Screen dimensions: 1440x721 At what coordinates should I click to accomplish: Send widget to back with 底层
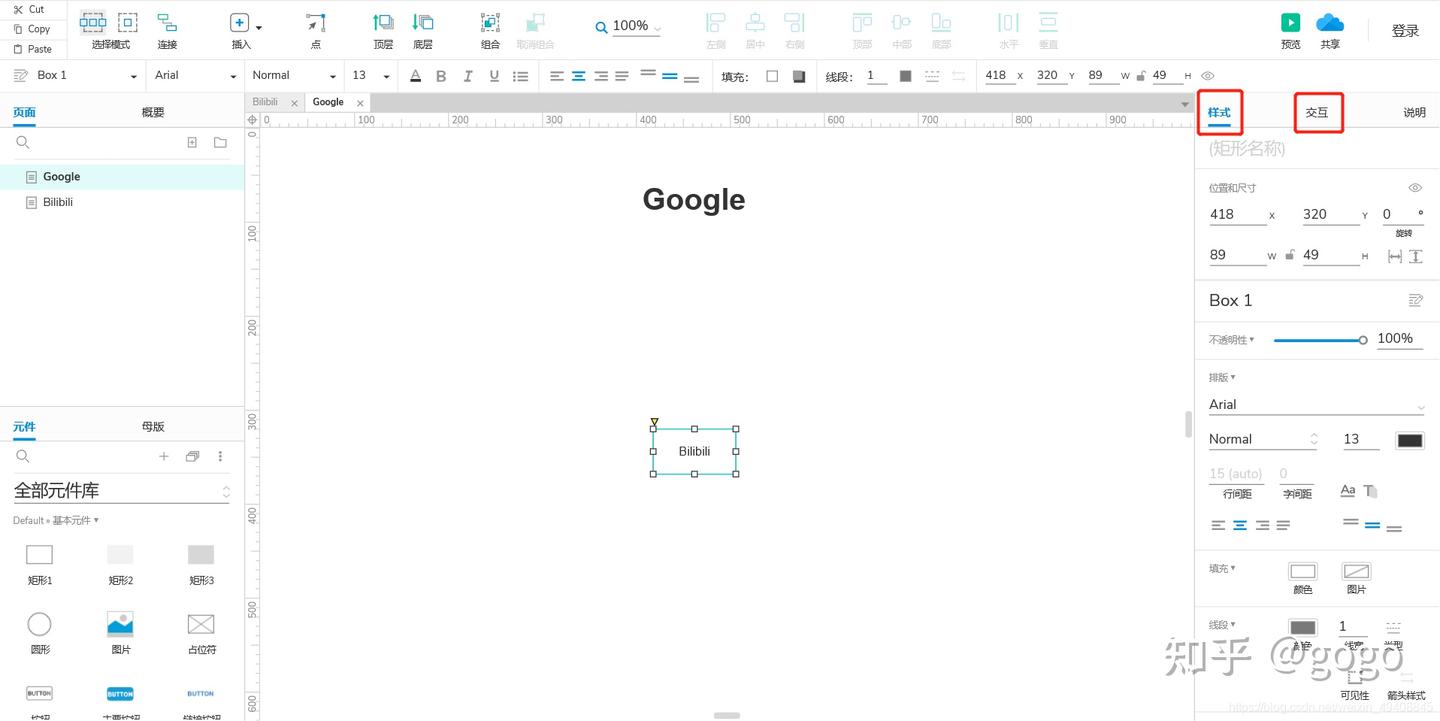coord(423,30)
